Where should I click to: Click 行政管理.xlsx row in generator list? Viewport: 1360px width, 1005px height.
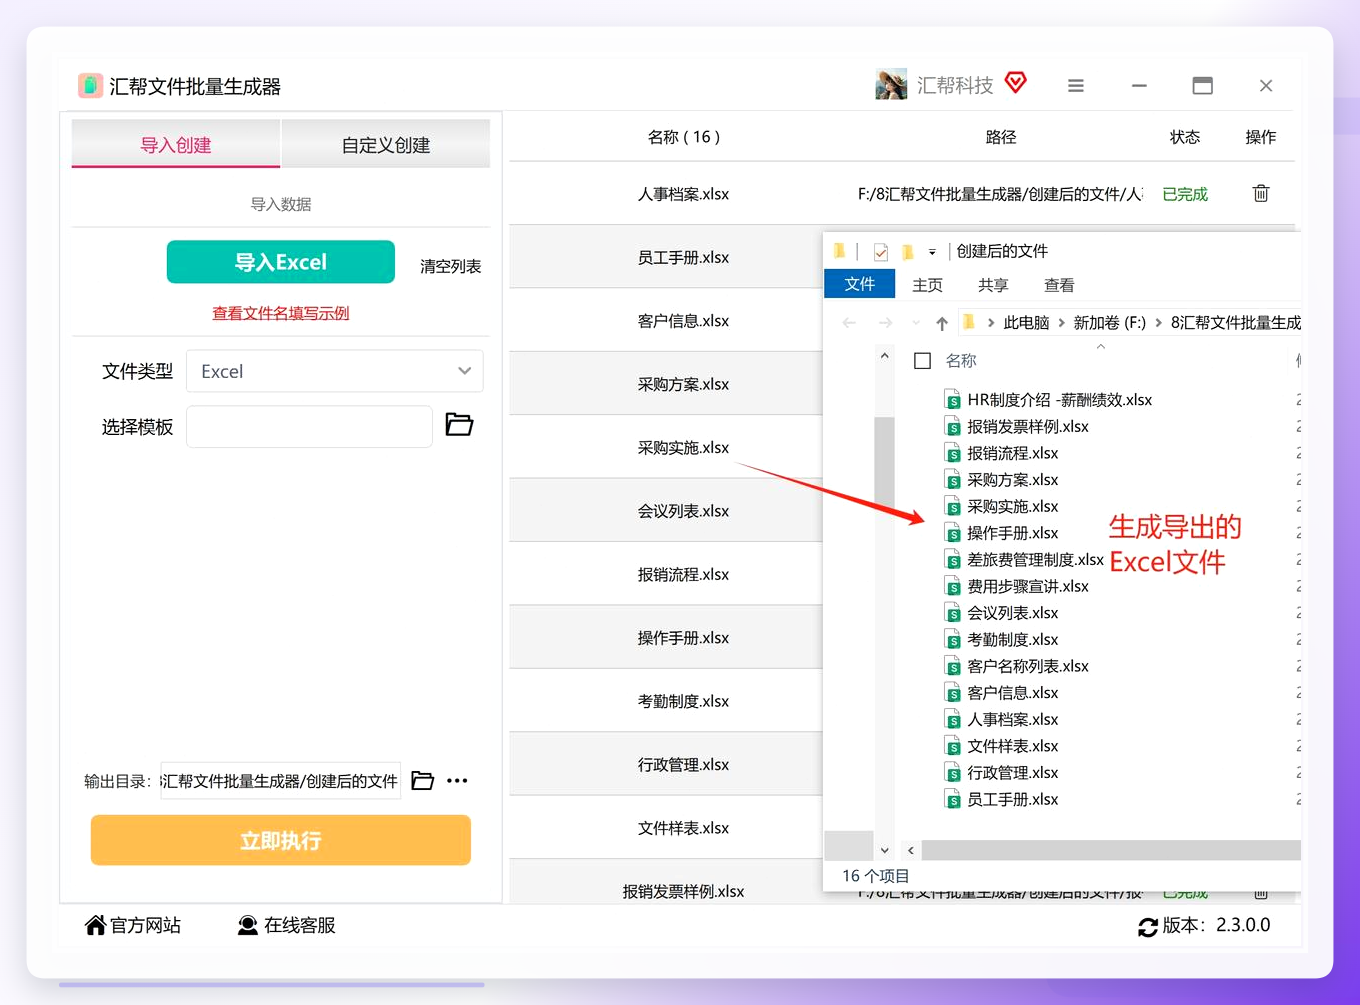666,764
